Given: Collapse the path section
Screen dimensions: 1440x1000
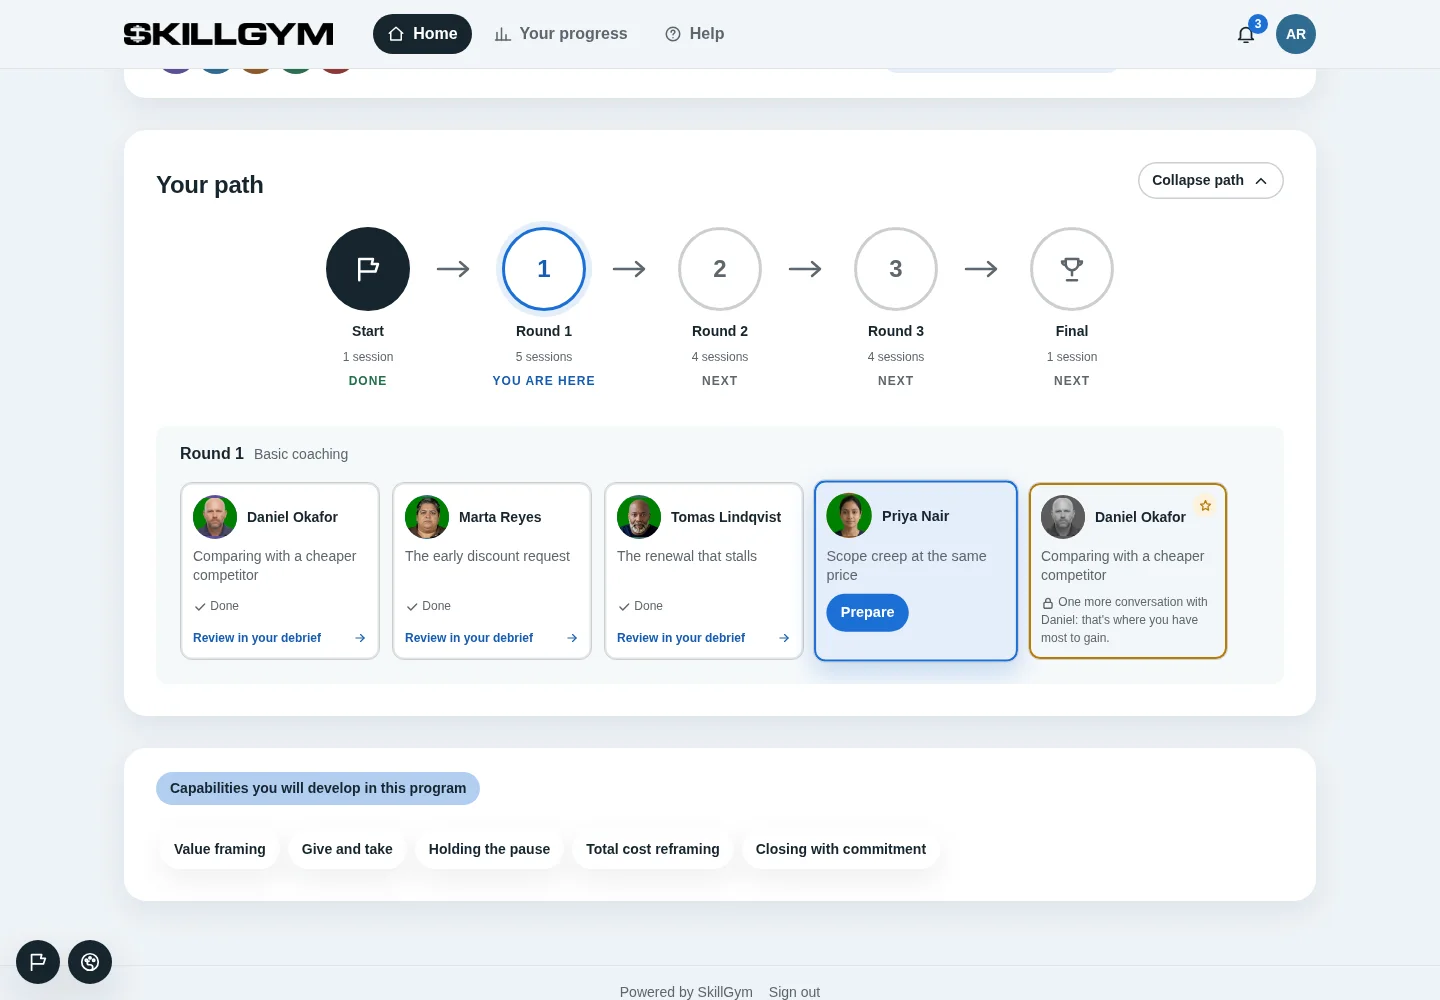Looking at the screenshot, I should [1211, 181].
